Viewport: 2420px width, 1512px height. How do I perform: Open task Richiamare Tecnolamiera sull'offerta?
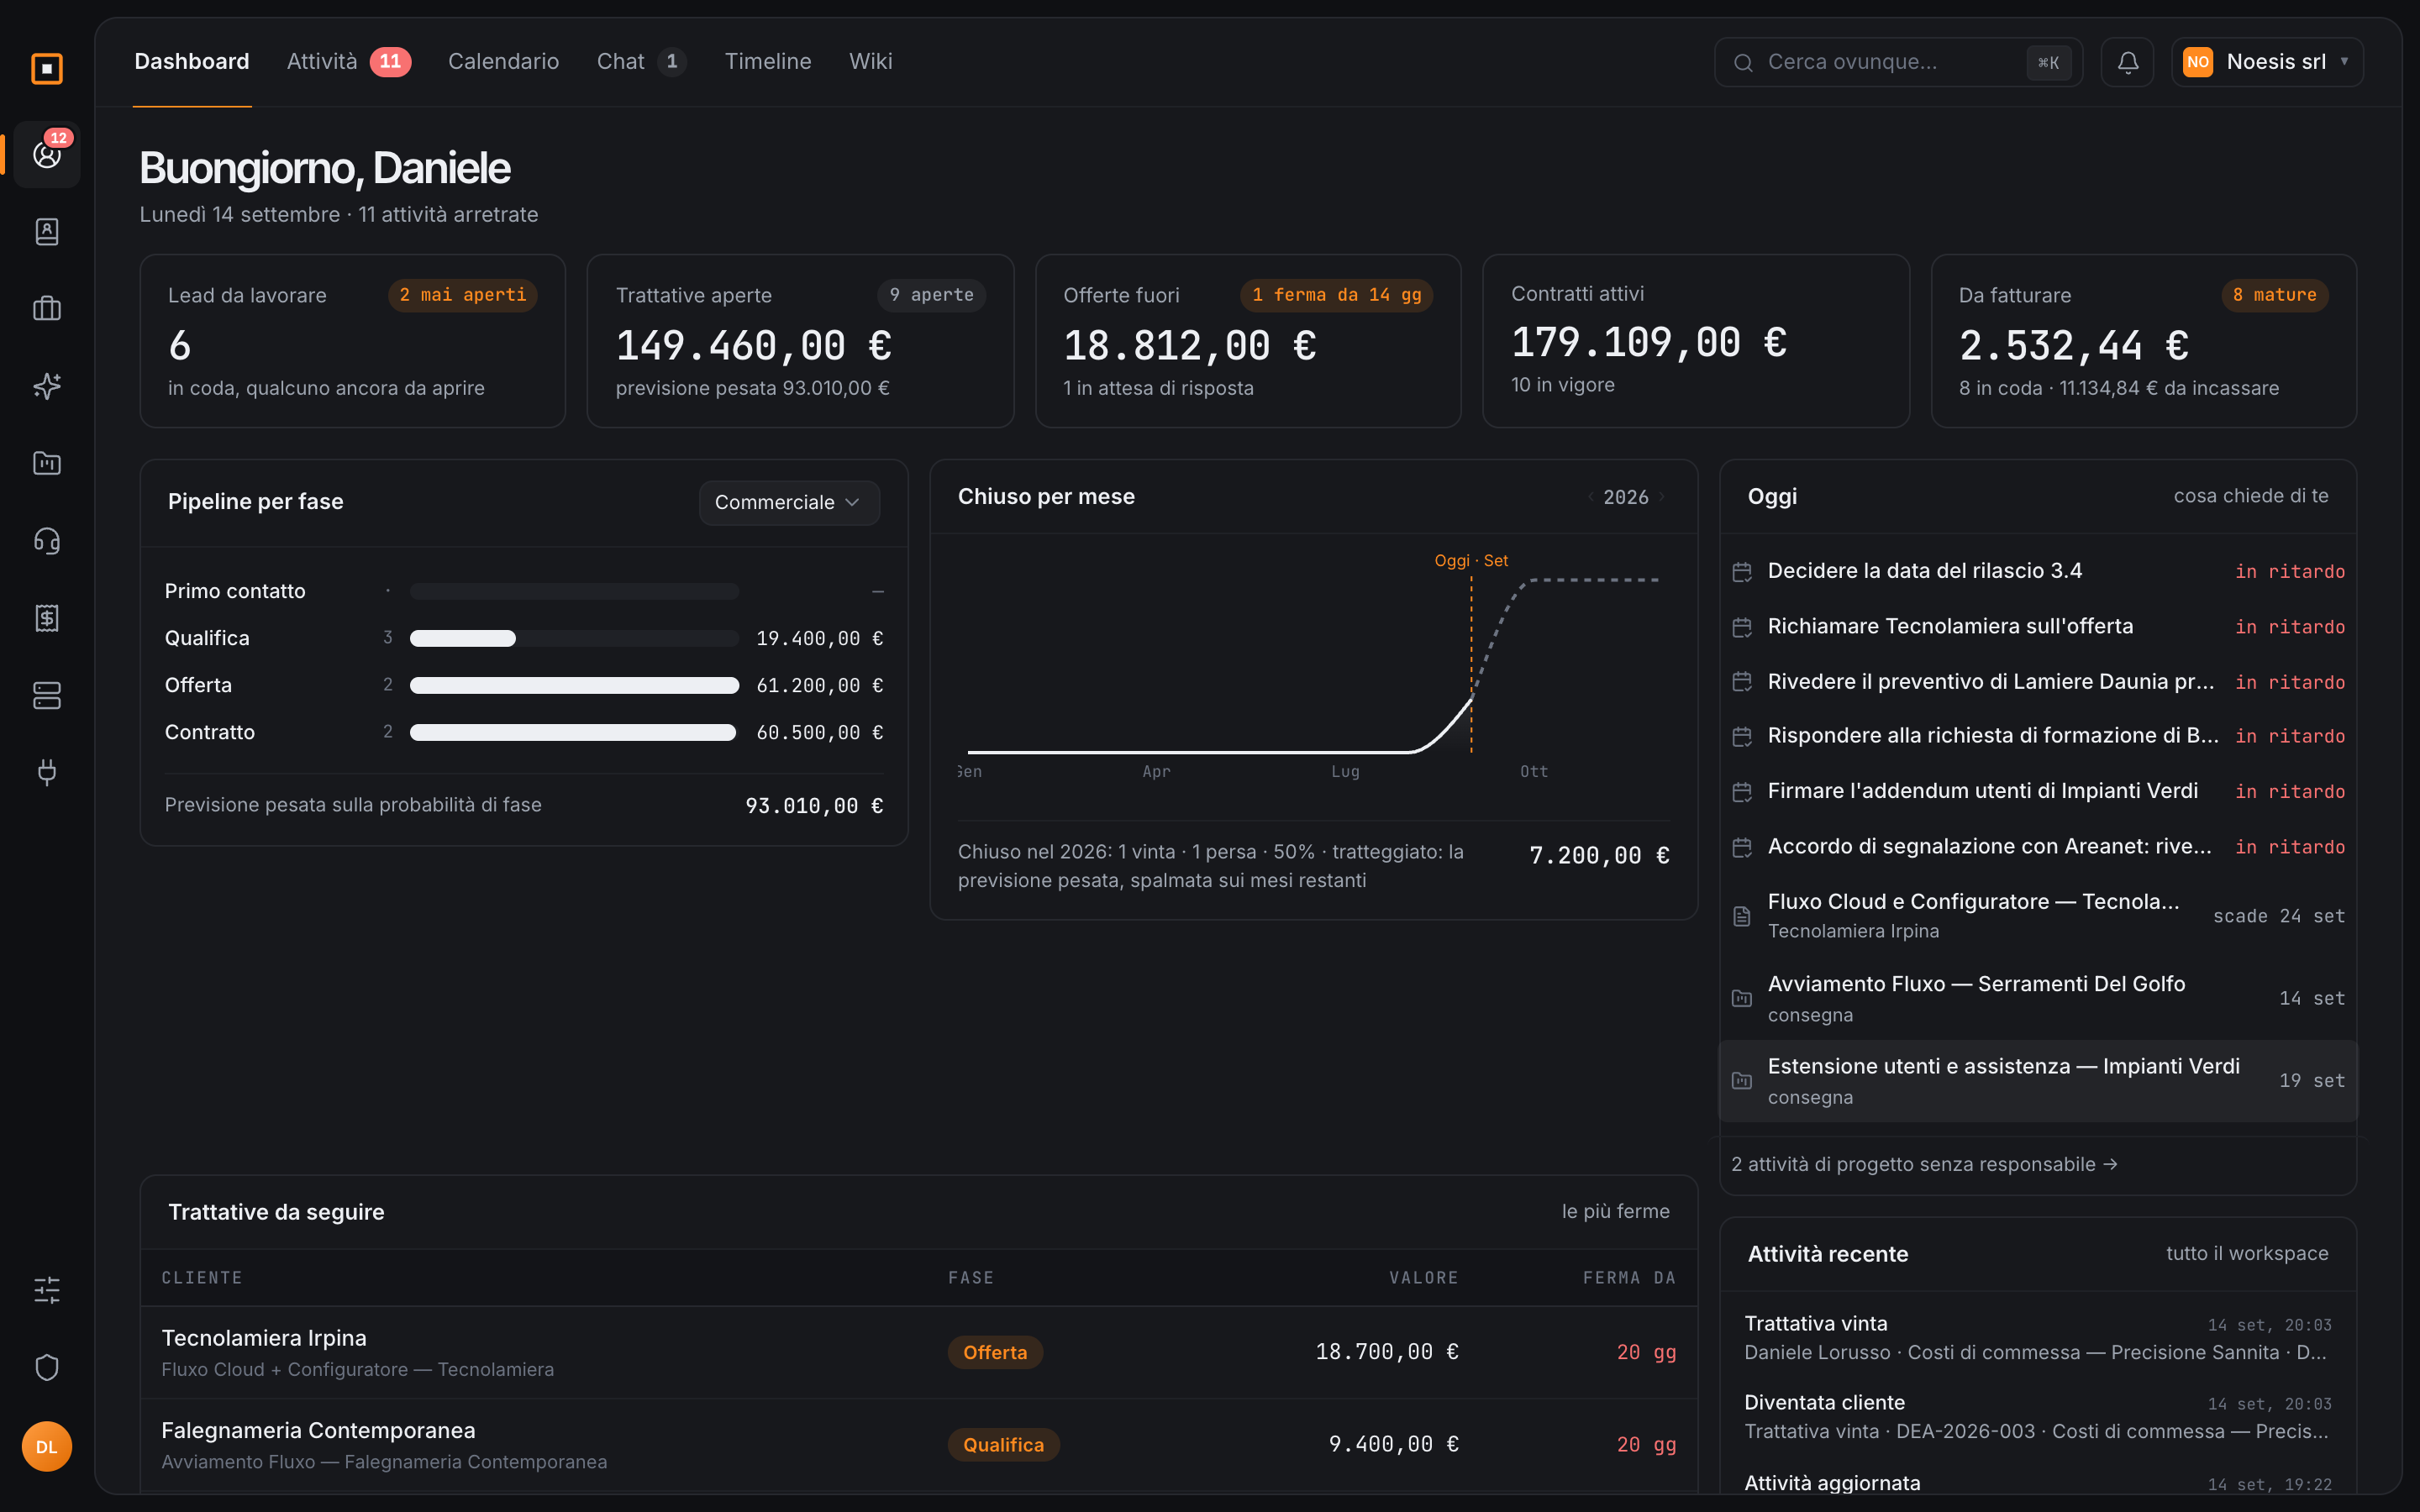point(2038,626)
